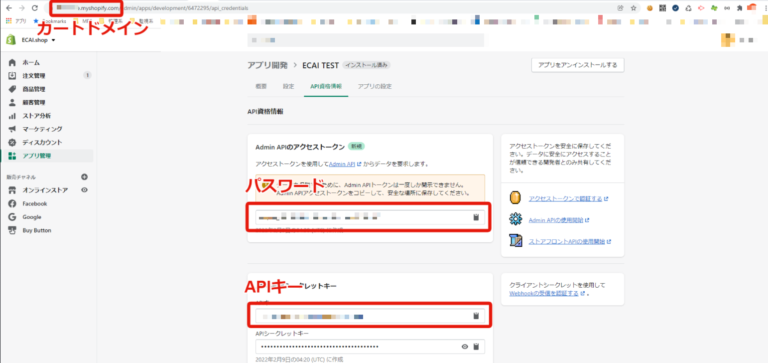Copy the API secret key with the clipboard icon
The image size is (768, 363).
(x=476, y=347)
